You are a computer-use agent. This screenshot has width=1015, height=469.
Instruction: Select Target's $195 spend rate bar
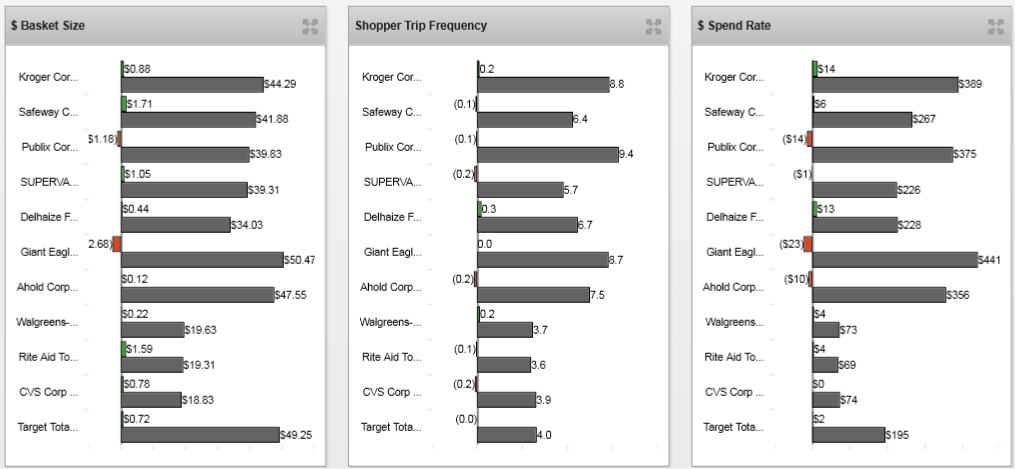[x=848, y=435]
